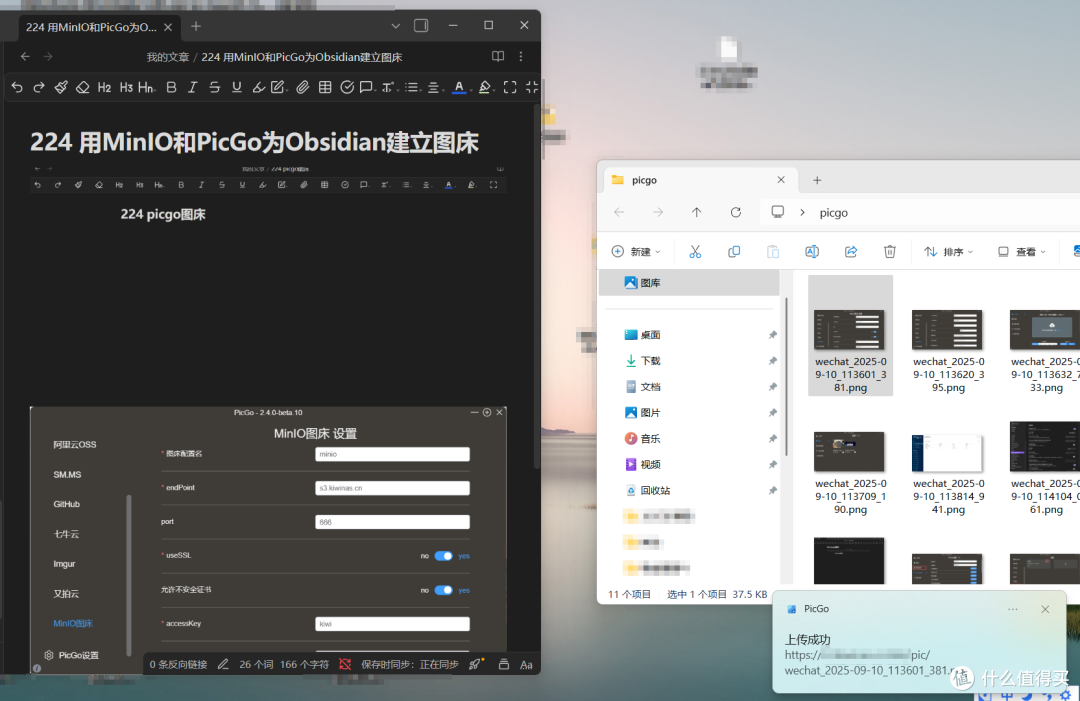Dismiss the PicGo 上传成功 notification
This screenshot has width=1080, height=701.
(x=1045, y=609)
